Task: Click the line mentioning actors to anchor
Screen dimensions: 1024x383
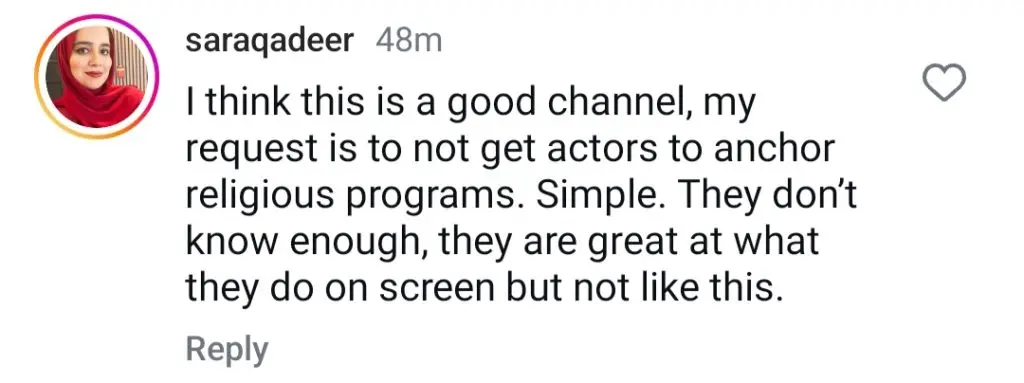Action: pyautogui.click(x=510, y=150)
